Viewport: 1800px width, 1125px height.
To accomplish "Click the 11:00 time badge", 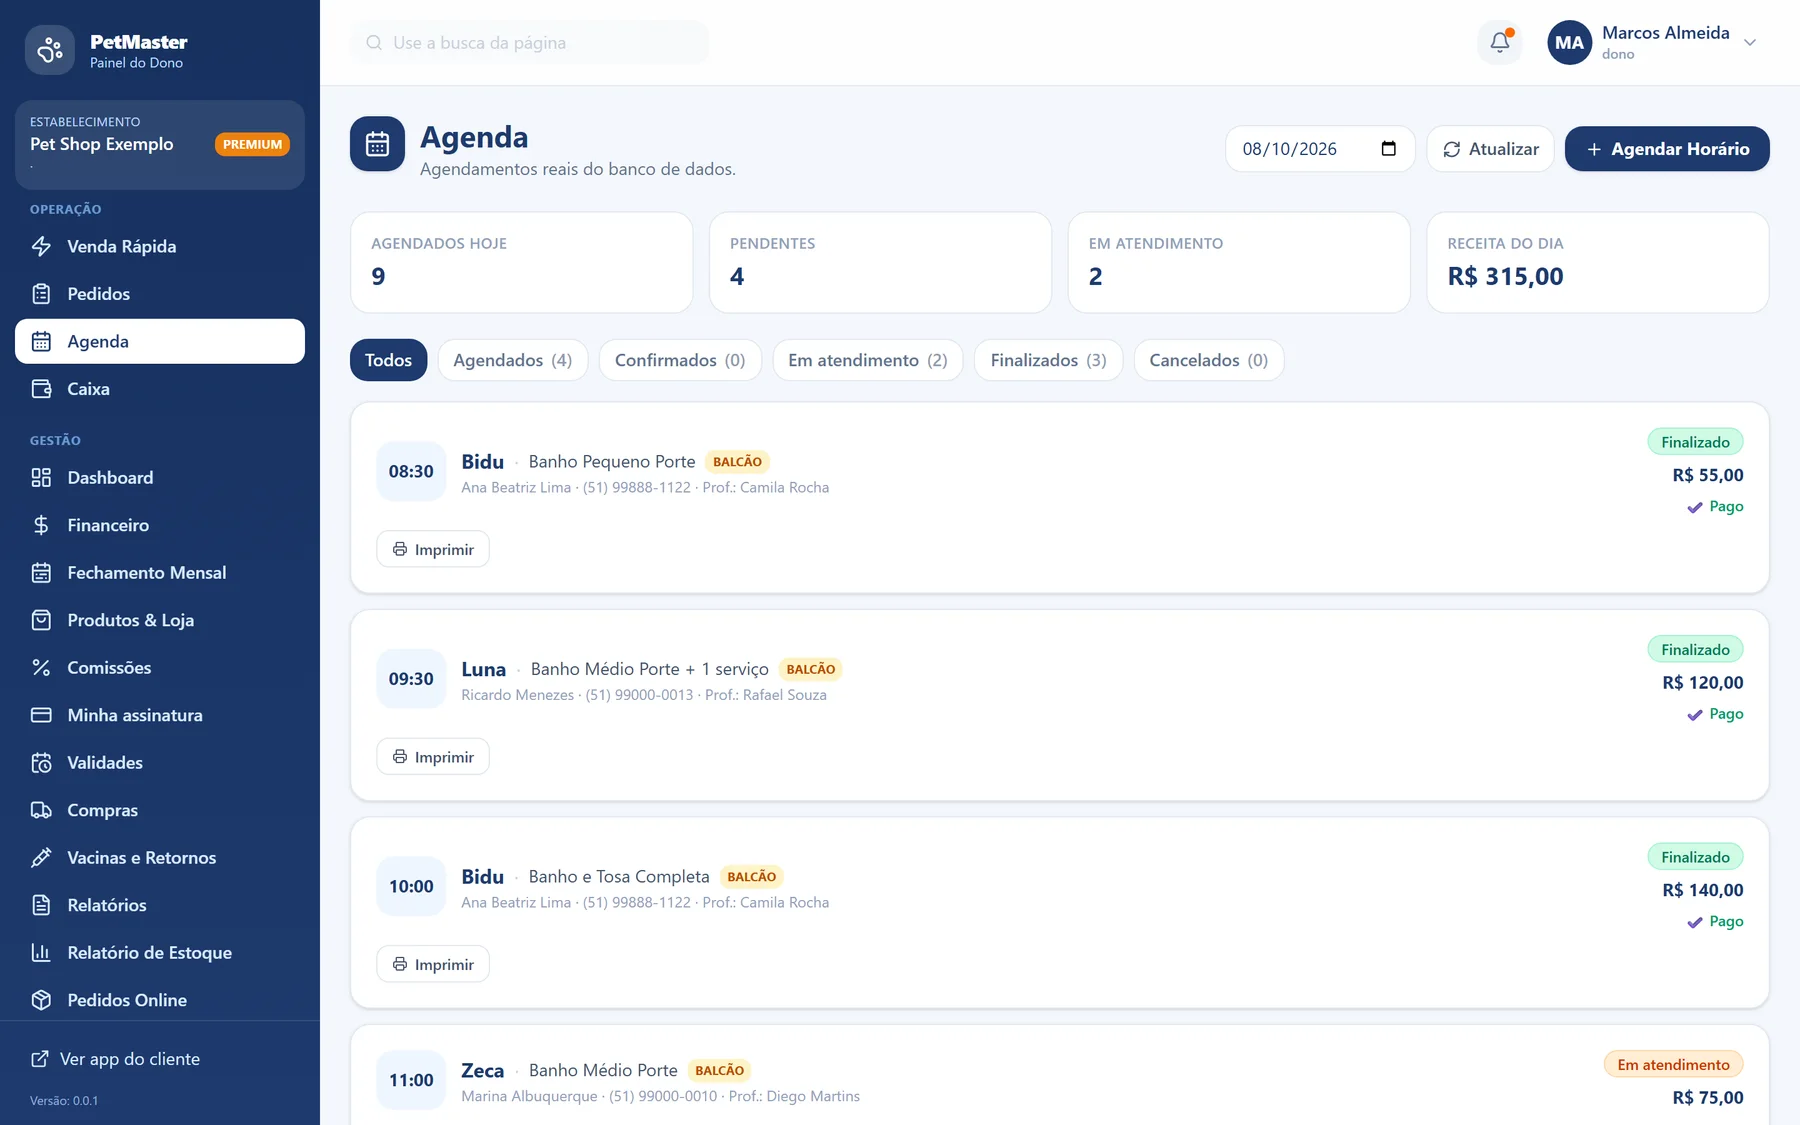I will pos(411,1080).
